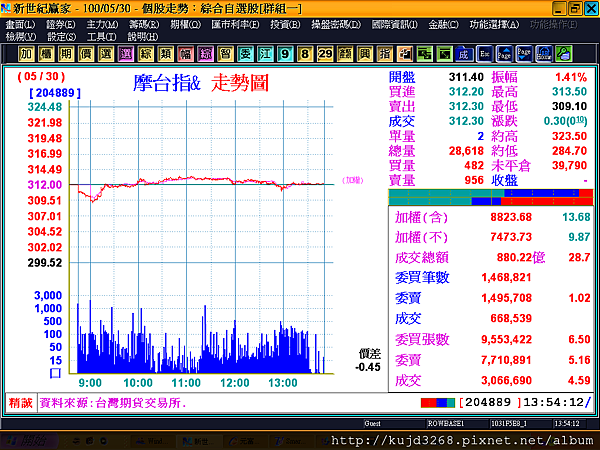The image size is (600, 450).
Task: Click the 開始 Start button on taskbar
Action: coord(30,441)
